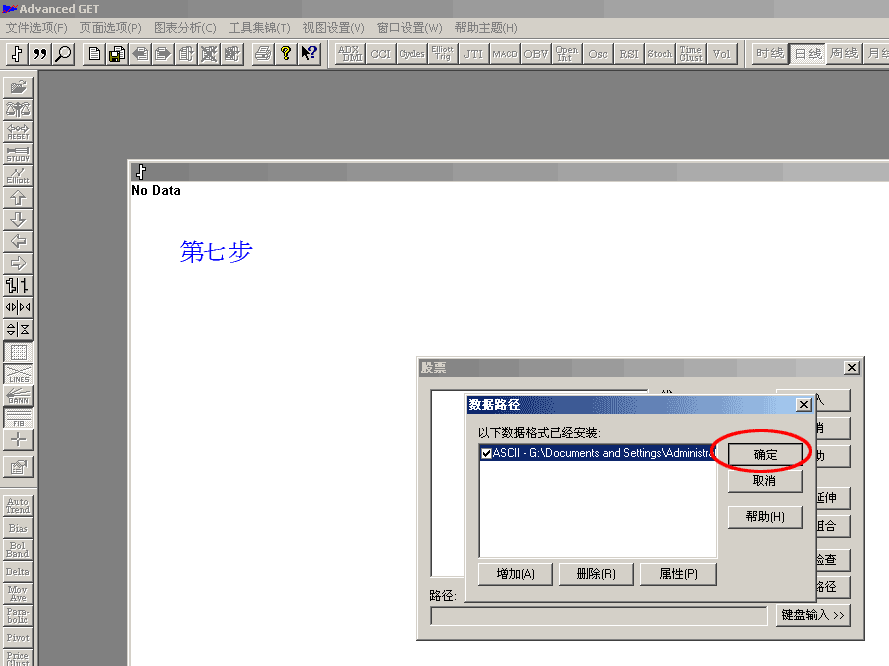
Task: Click the Pivot study button
Action: point(18,638)
